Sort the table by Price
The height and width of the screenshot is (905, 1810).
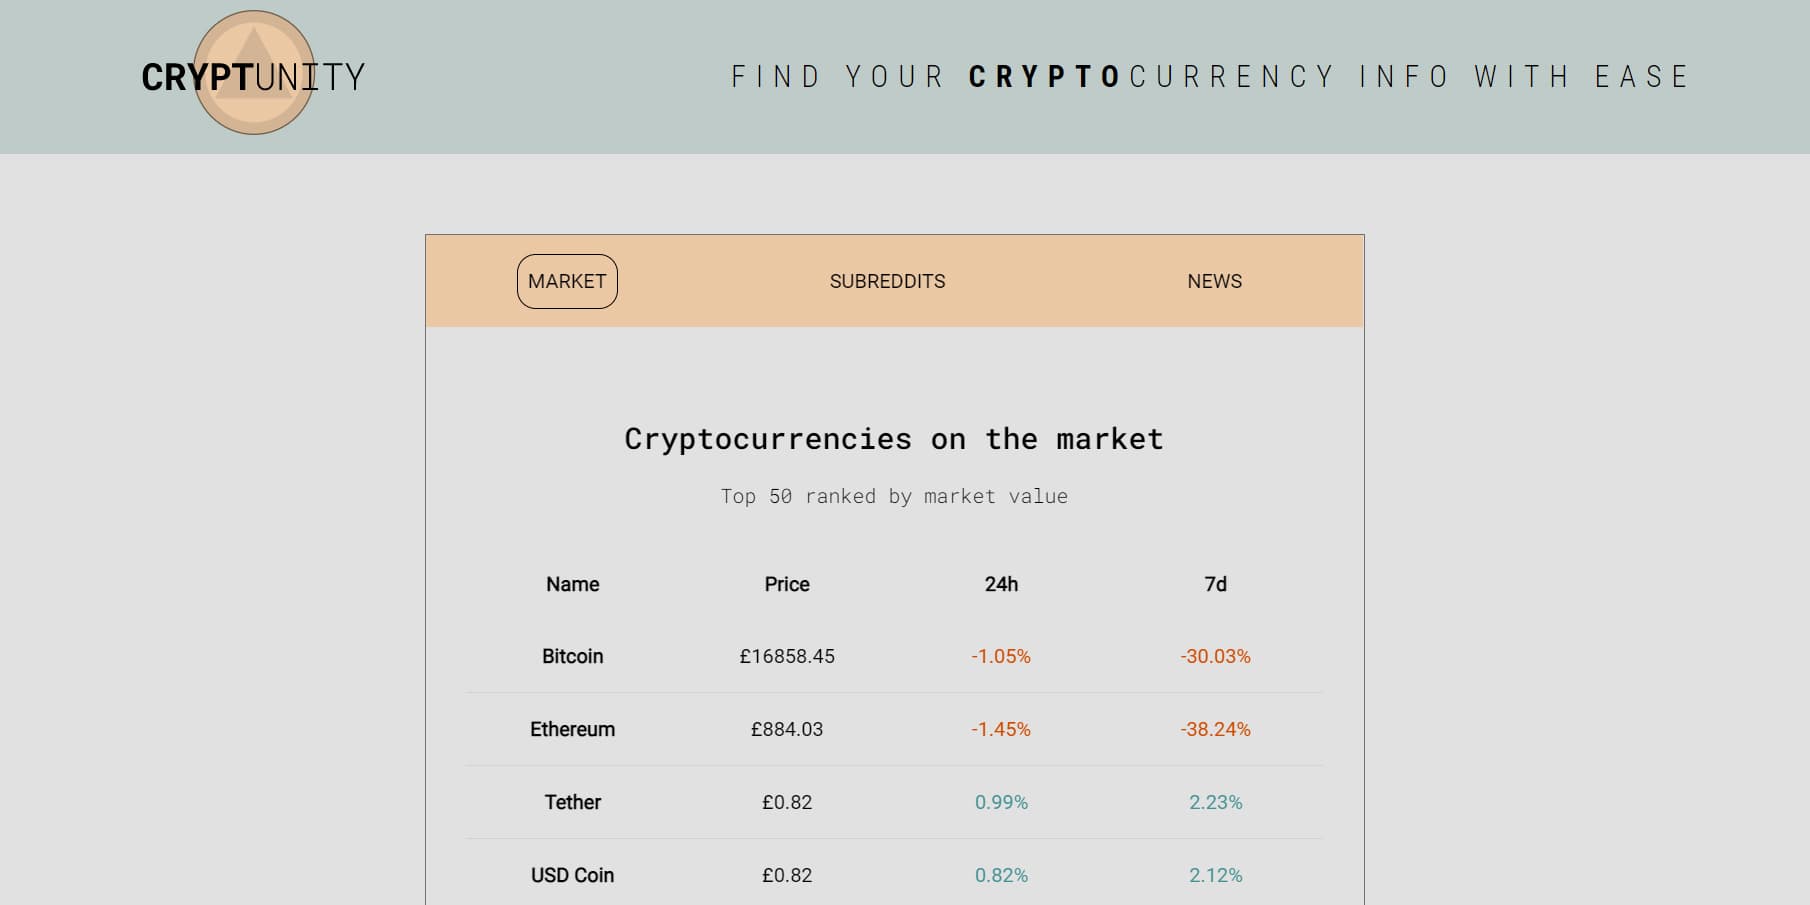[x=786, y=584]
